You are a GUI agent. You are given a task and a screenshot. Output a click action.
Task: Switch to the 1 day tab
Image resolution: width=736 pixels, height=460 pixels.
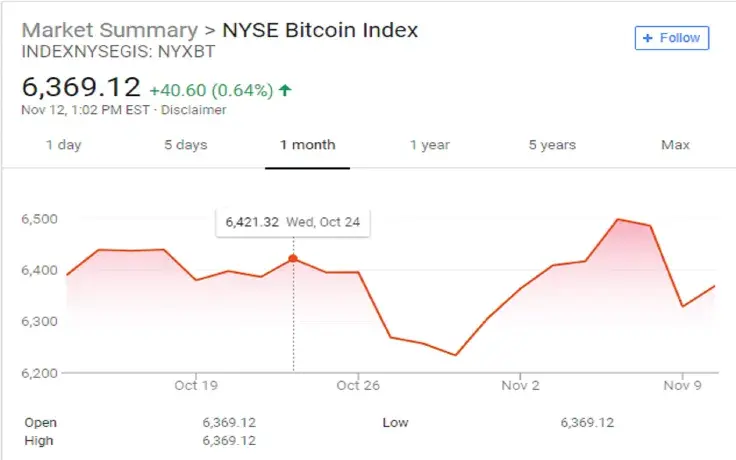click(x=63, y=145)
